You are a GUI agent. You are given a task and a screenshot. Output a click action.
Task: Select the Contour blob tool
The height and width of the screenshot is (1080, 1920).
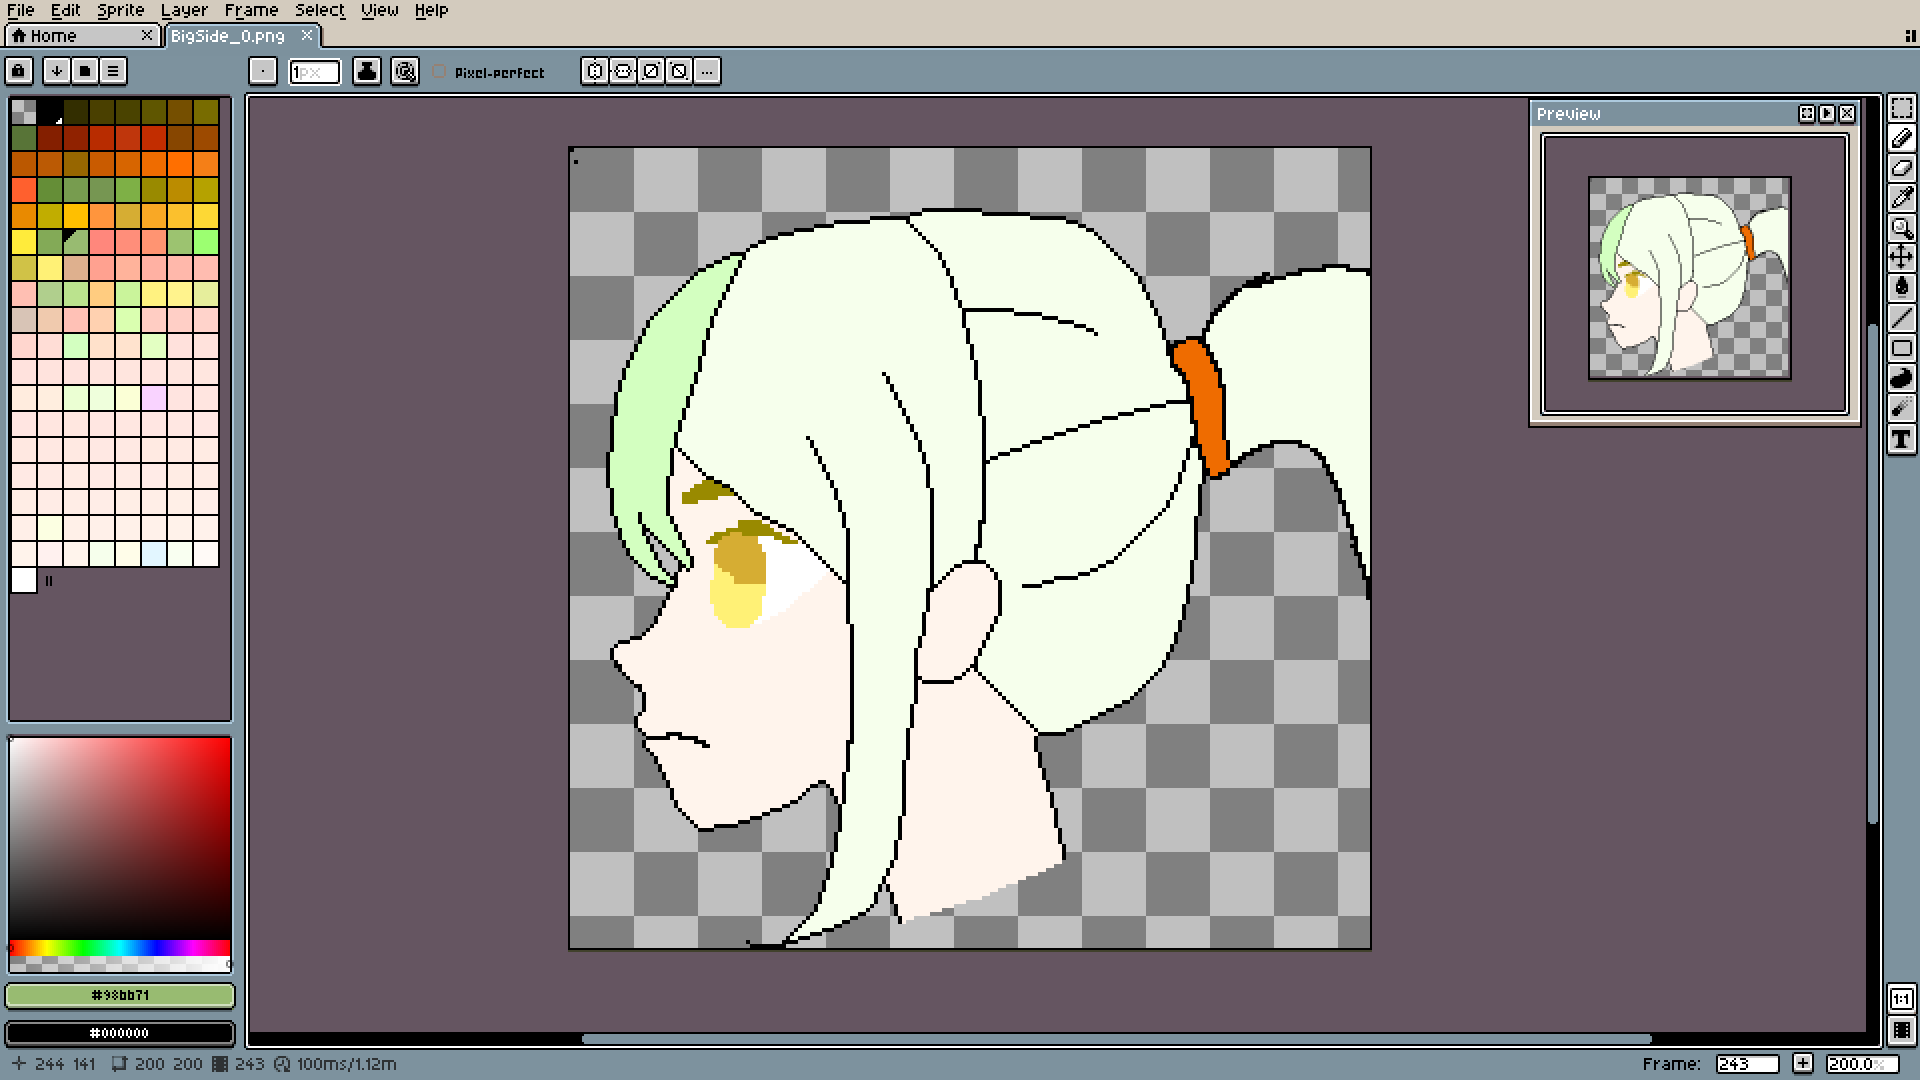click(x=1901, y=378)
